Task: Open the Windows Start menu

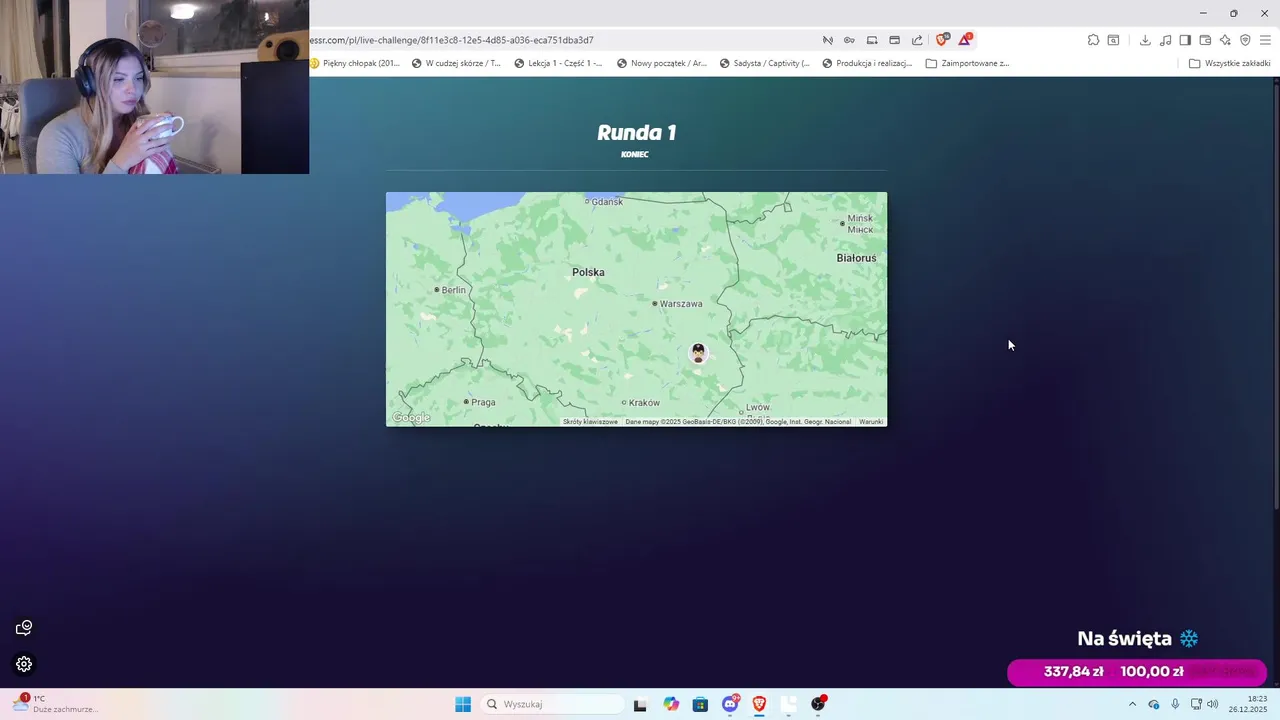Action: pyautogui.click(x=463, y=704)
